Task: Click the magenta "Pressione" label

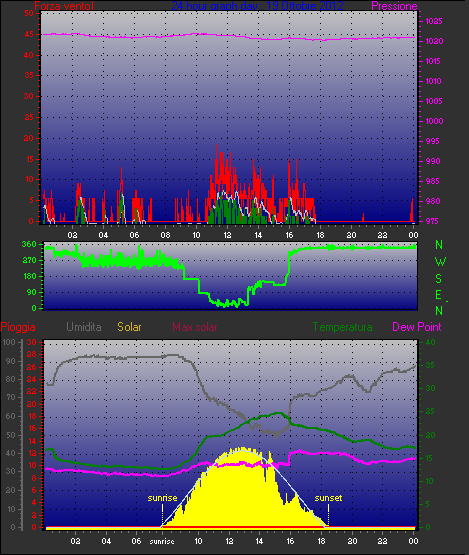Action: 394,6
